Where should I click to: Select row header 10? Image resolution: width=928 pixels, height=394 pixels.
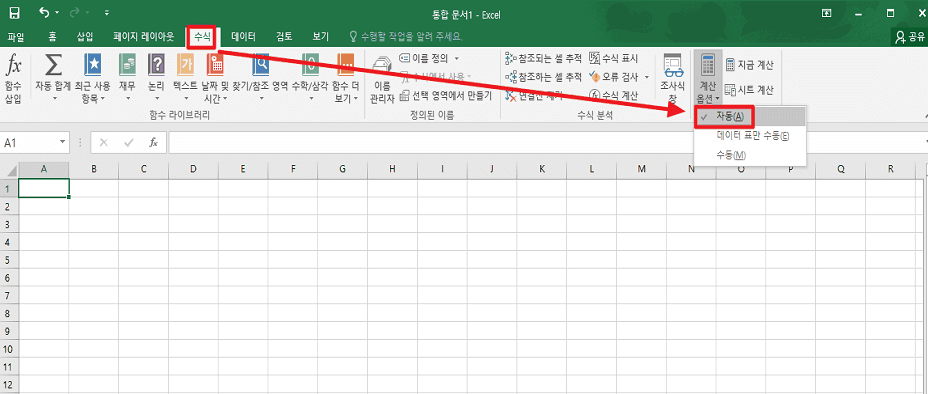point(9,349)
